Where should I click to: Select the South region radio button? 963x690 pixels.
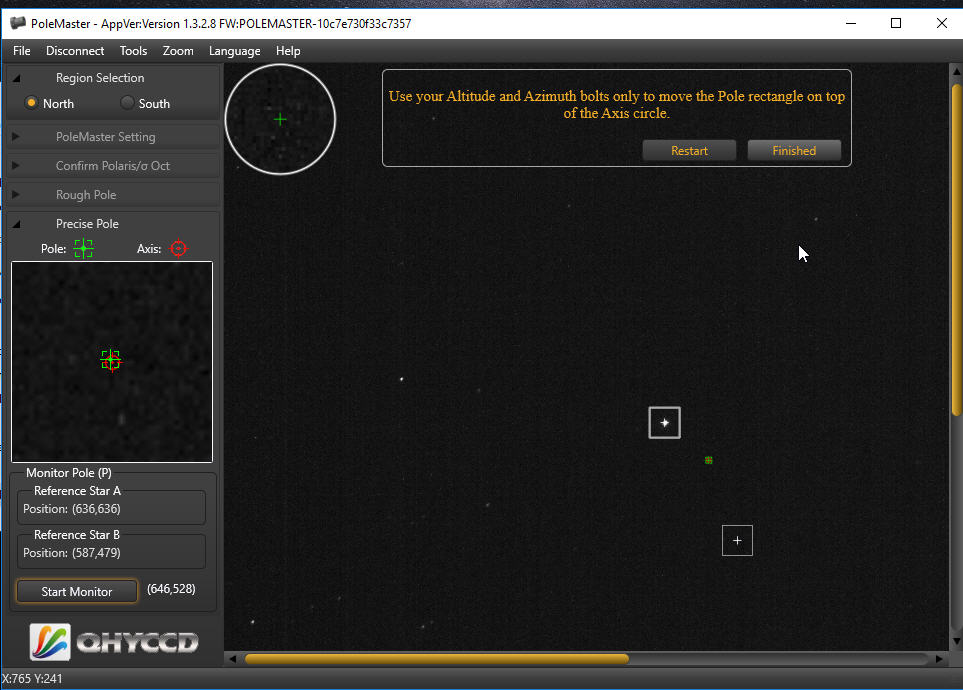(x=127, y=103)
